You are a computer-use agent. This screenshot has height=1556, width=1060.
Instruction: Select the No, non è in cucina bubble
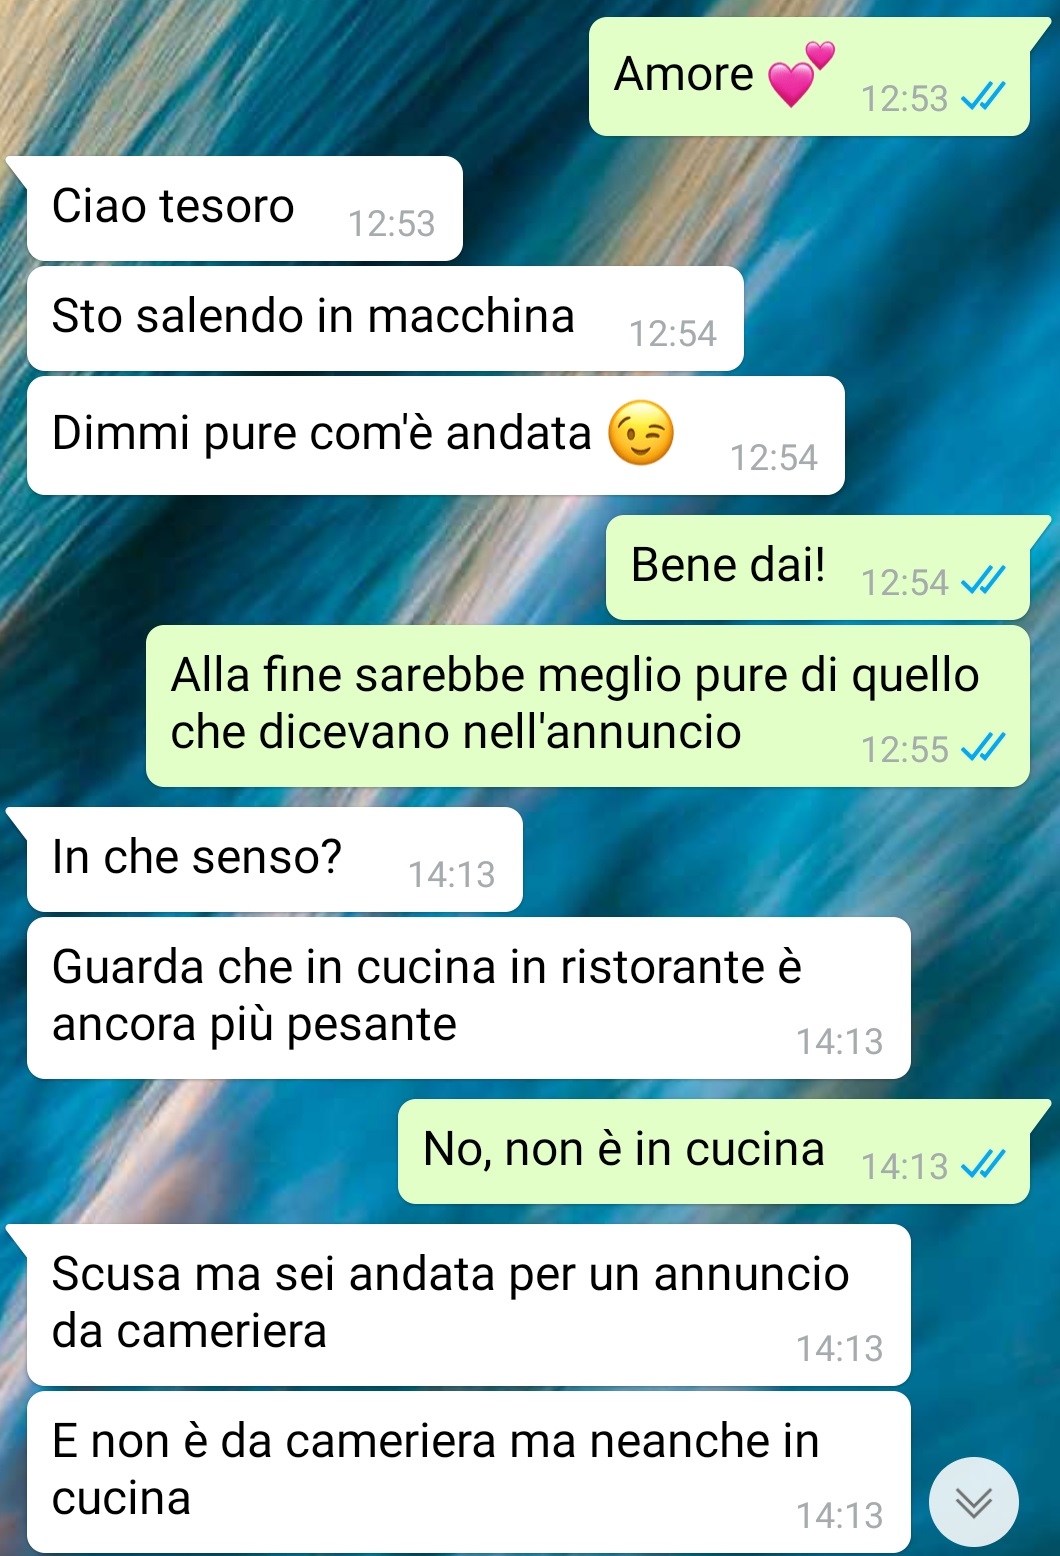(x=714, y=1152)
